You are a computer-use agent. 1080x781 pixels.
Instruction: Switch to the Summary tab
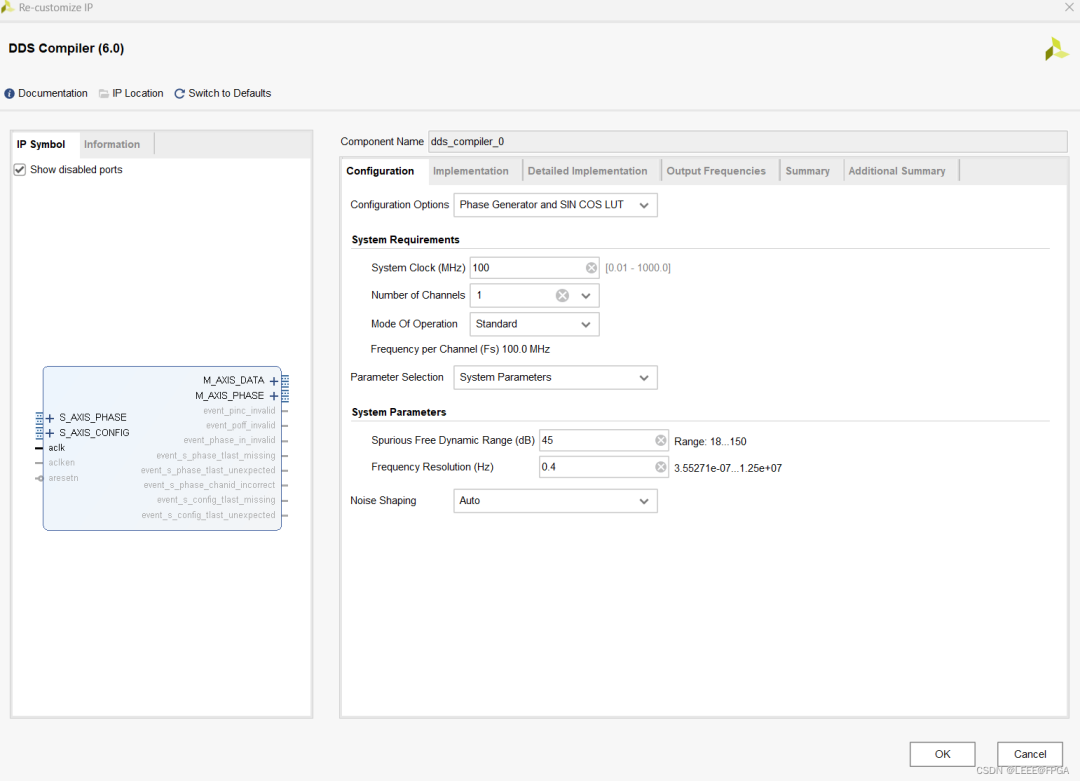pyautogui.click(x=807, y=171)
